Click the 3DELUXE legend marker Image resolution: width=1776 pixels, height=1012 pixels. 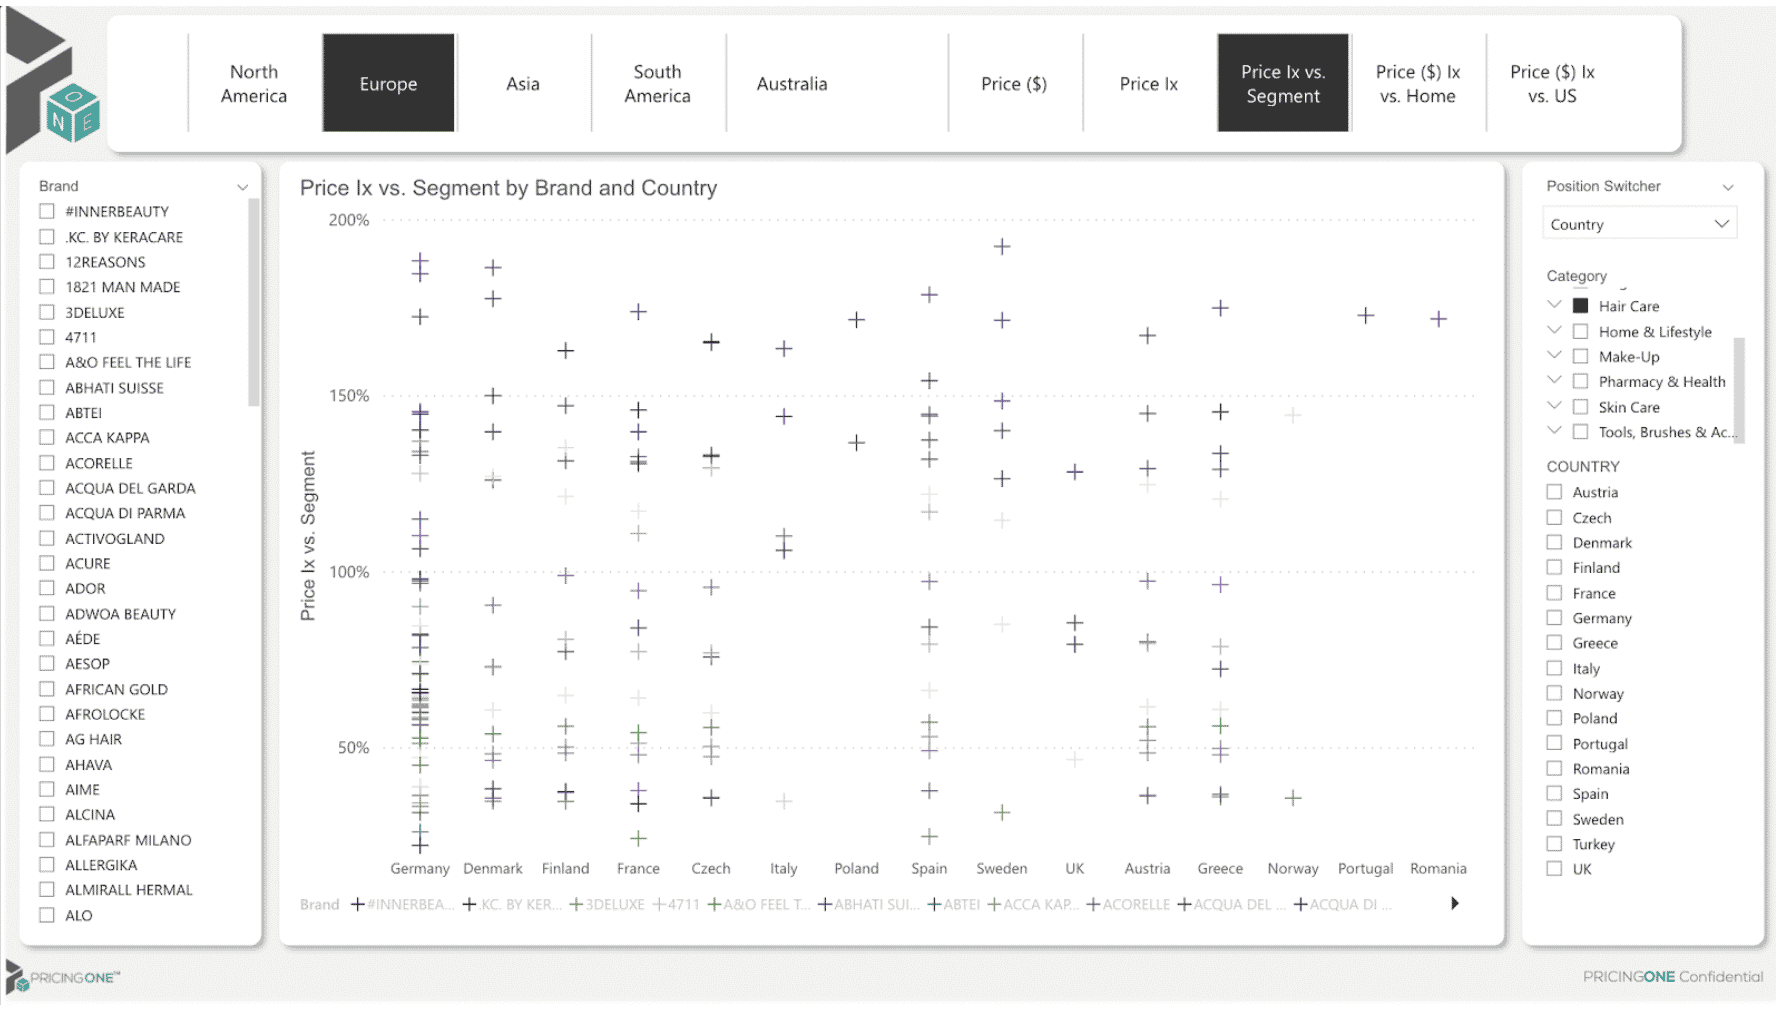[x=577, y=904]
